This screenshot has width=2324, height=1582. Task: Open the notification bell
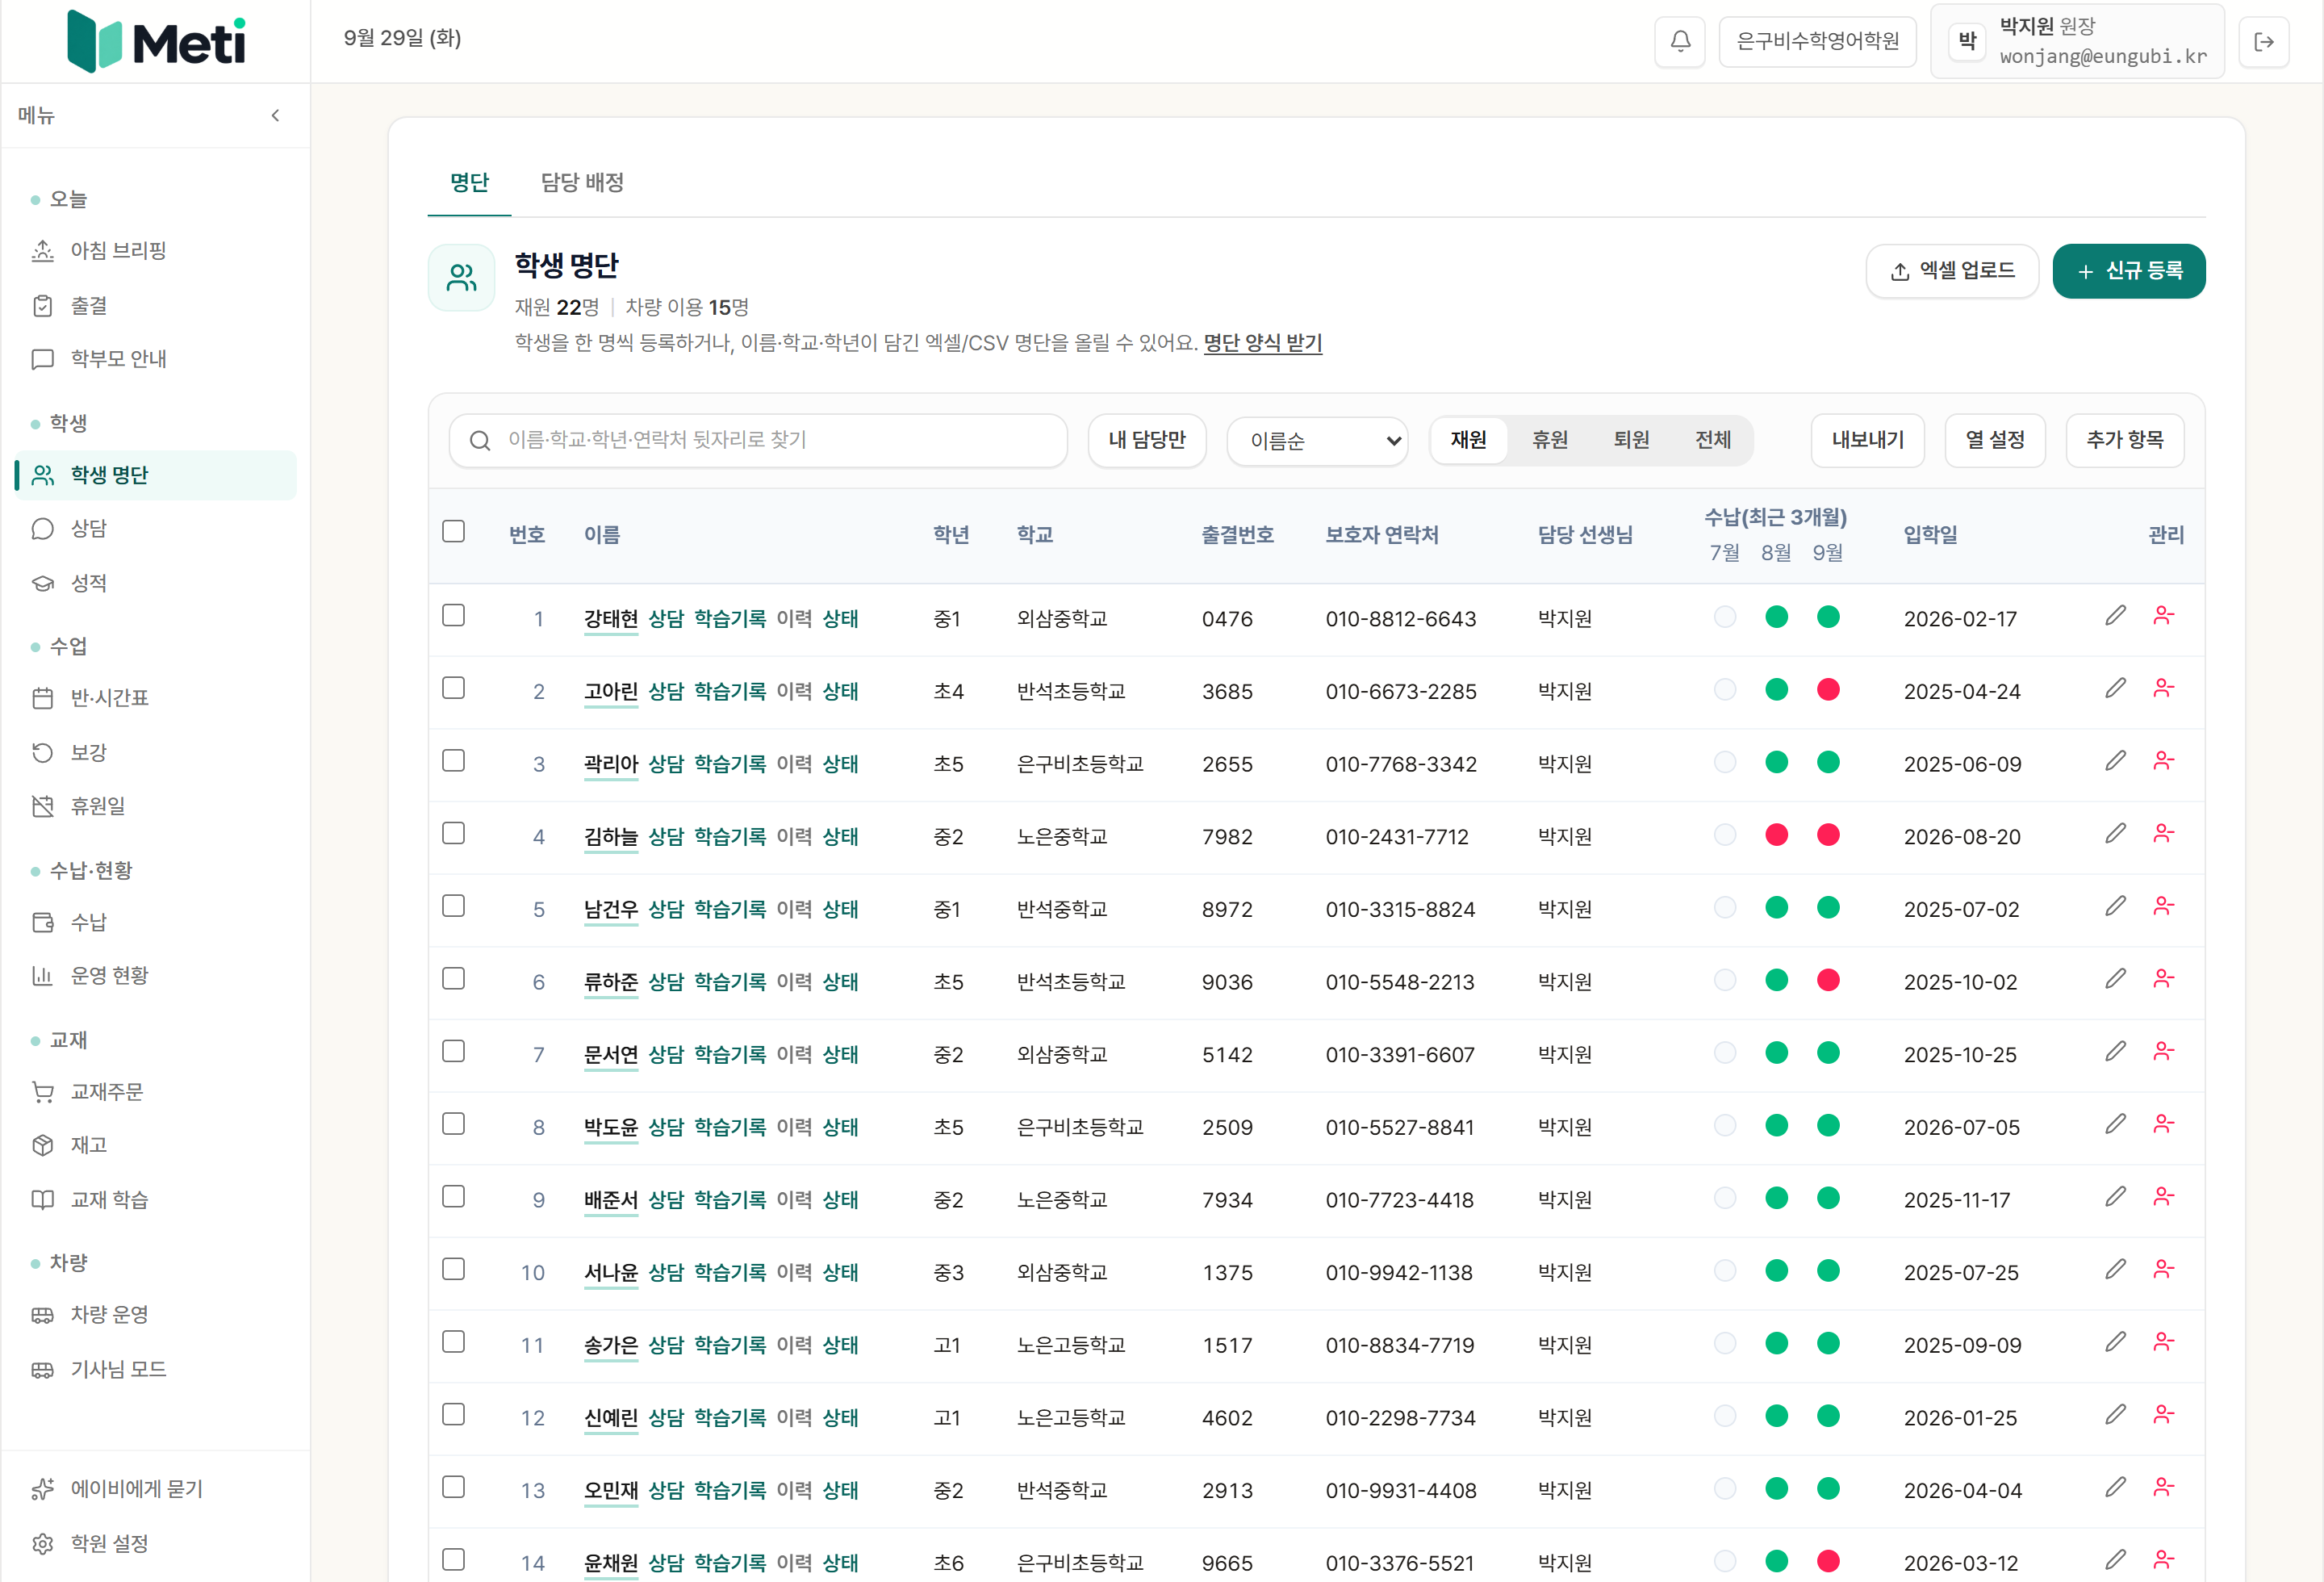(1680, 41)
